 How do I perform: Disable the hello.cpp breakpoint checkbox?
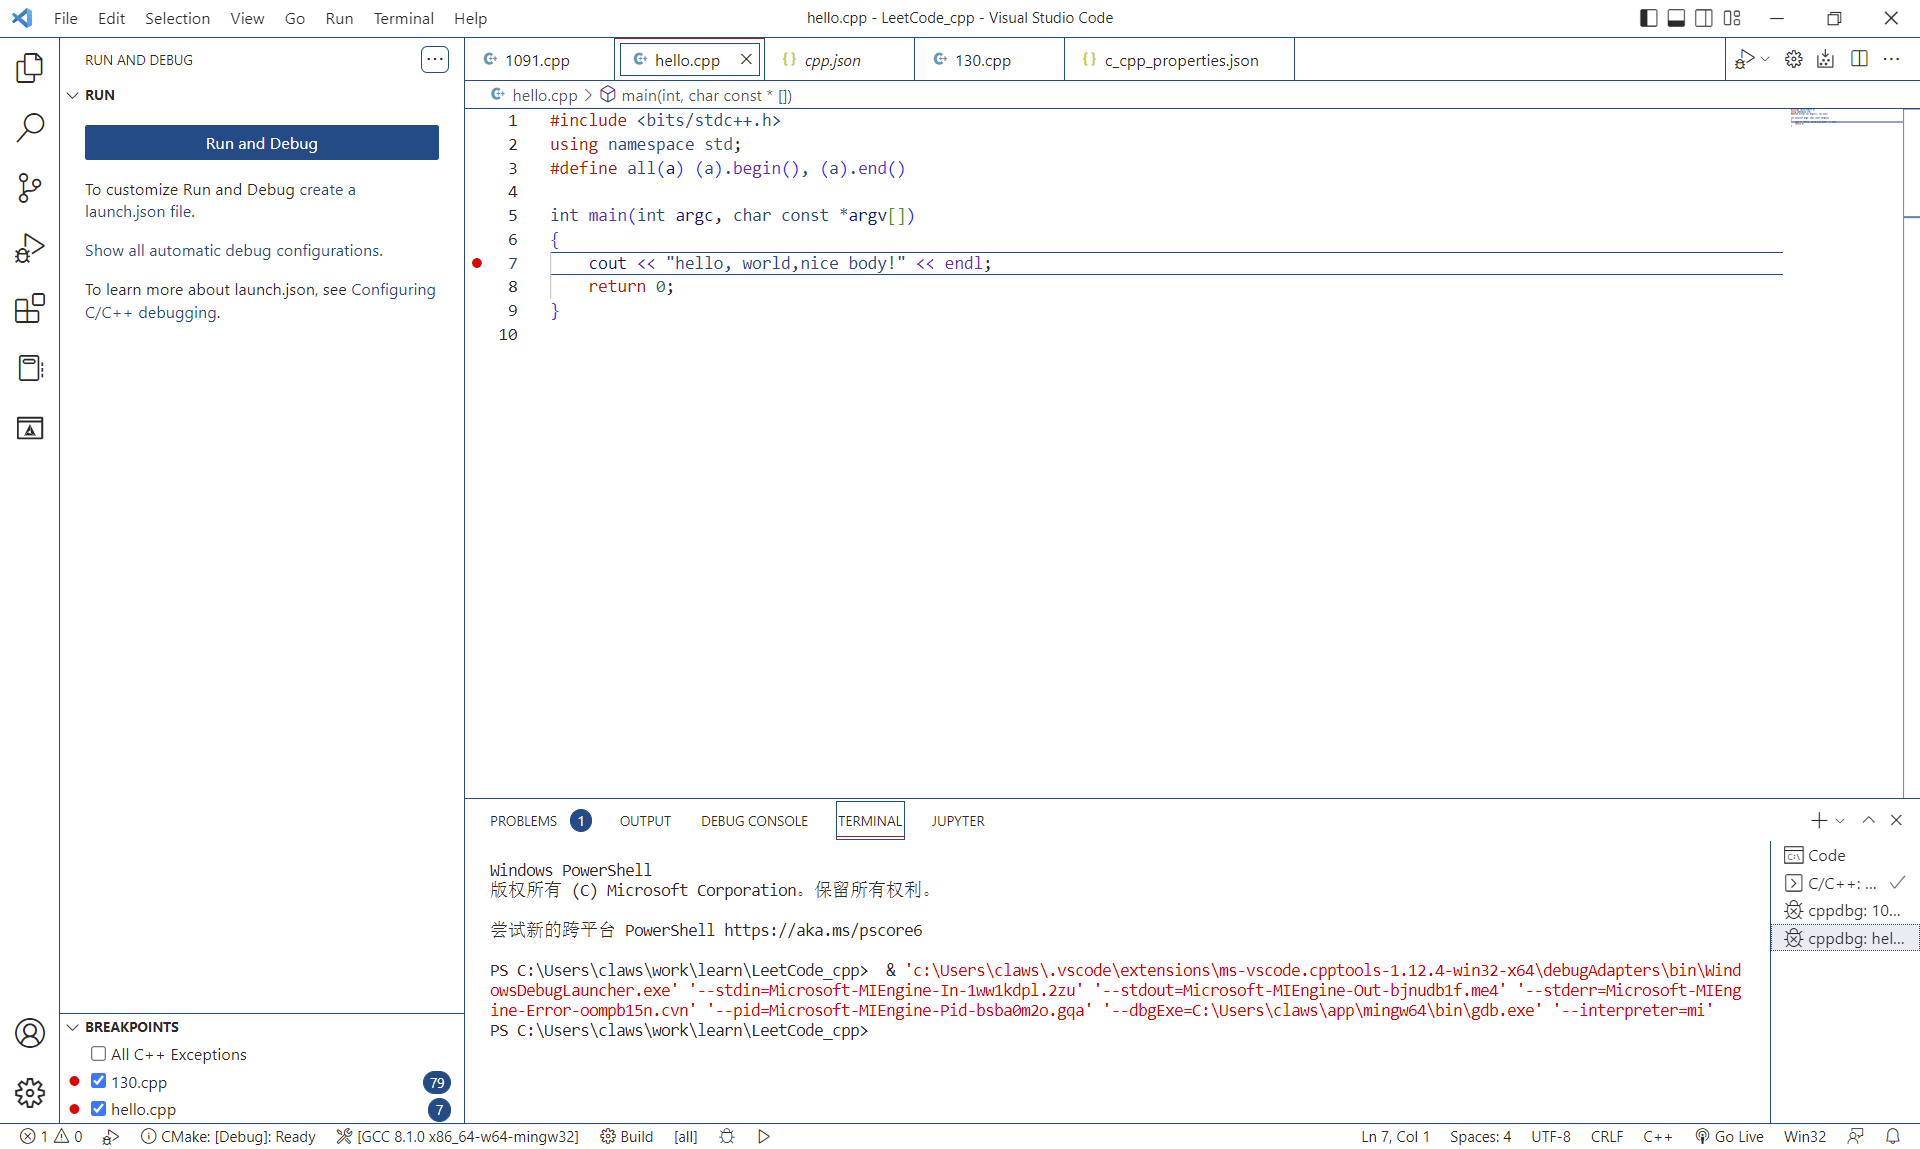point(98,1108)
